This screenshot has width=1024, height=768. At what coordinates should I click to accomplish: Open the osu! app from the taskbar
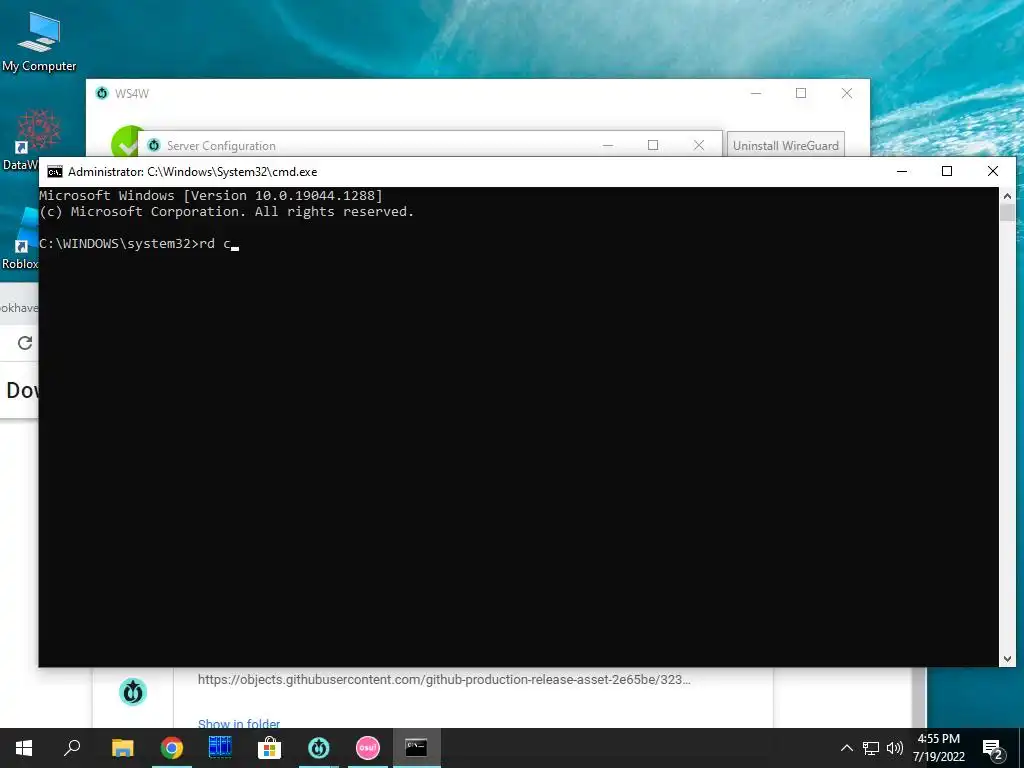368,748
